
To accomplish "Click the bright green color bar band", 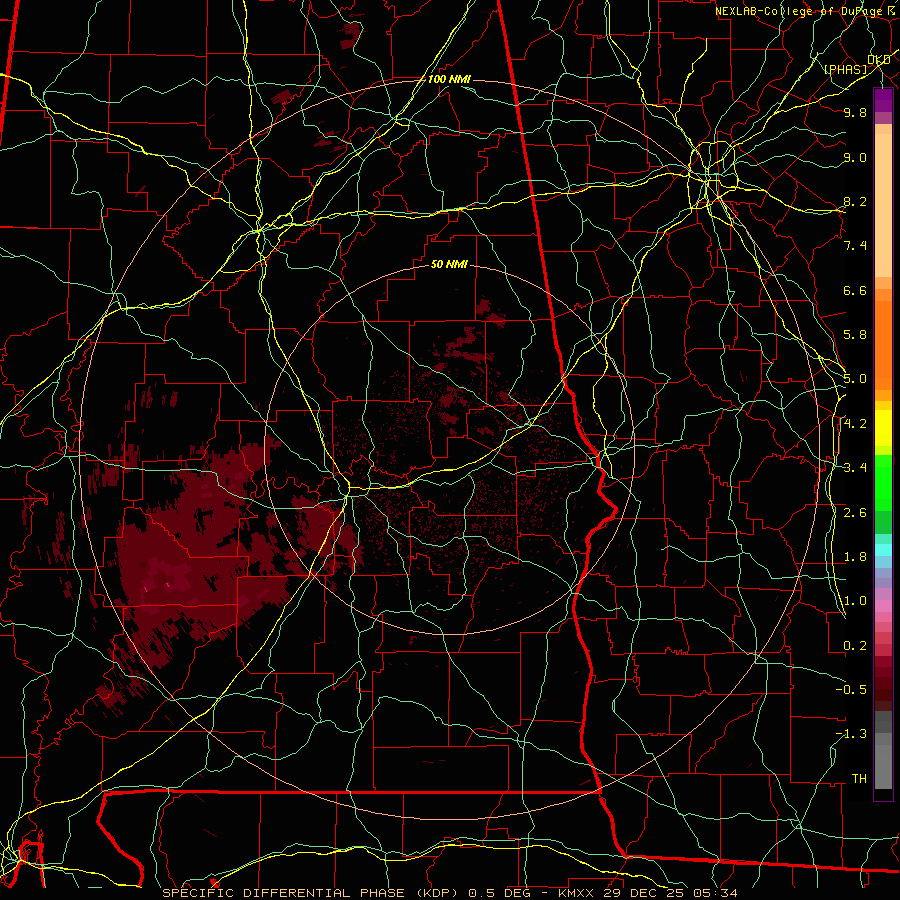I will click(x=883, y=482).
